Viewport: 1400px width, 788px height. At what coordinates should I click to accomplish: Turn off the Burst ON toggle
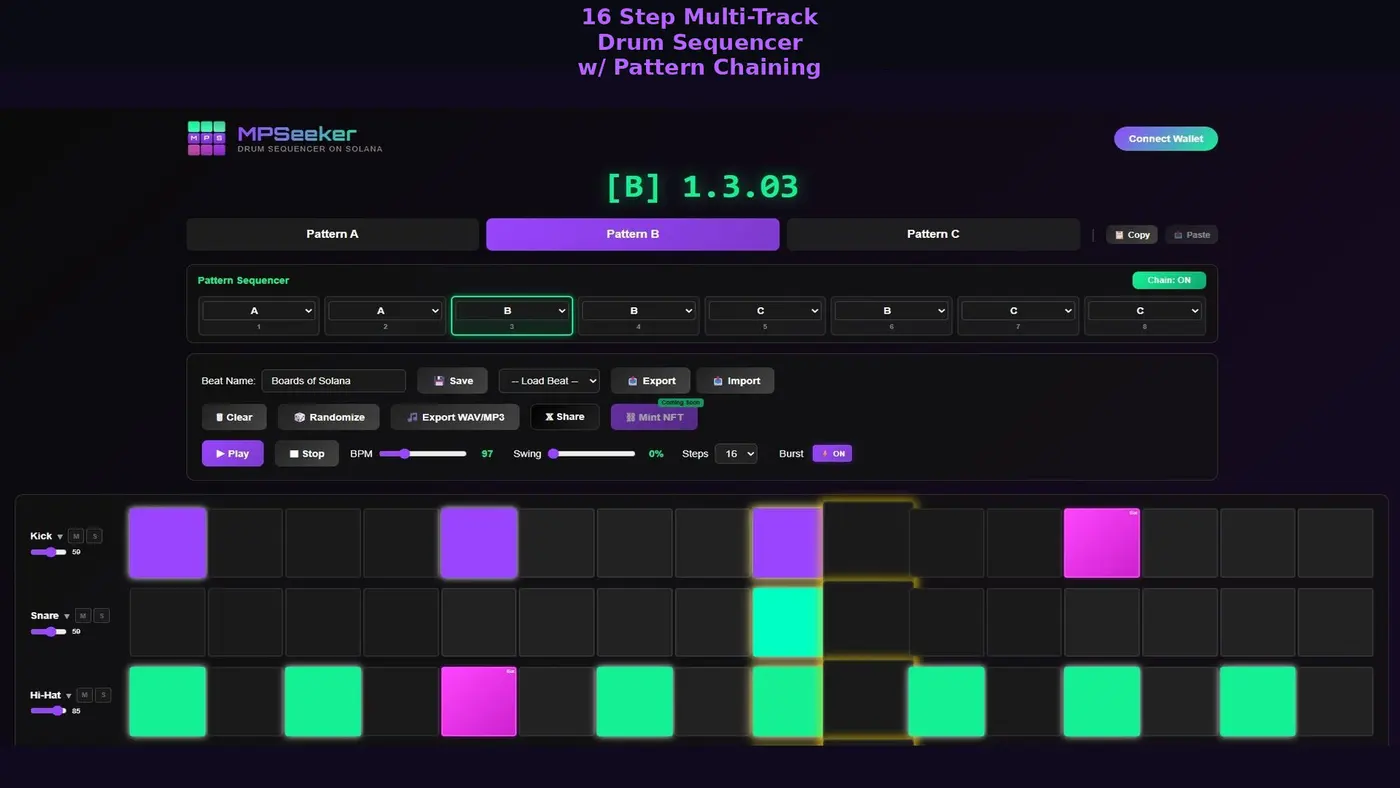click(832, 453)
